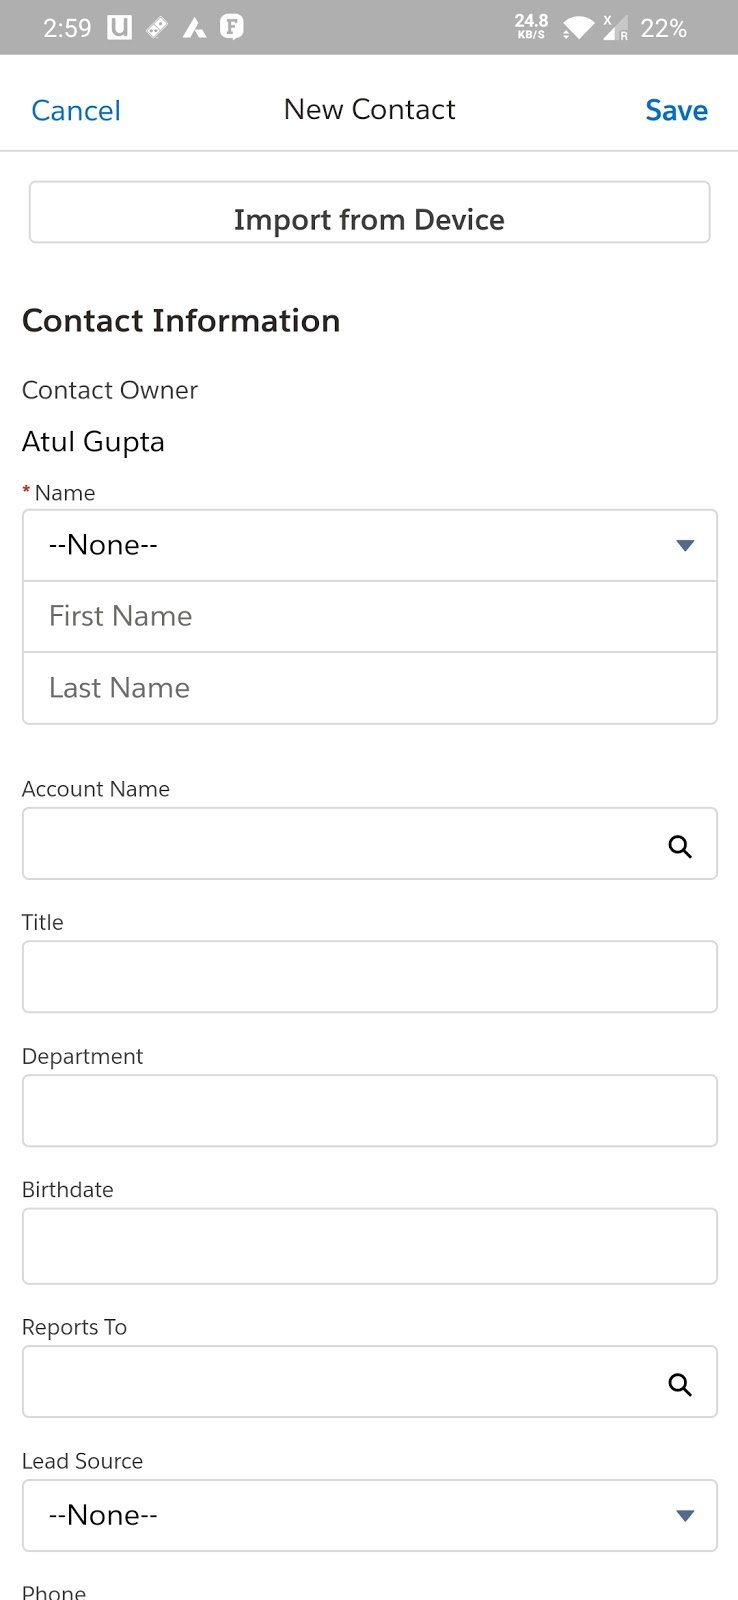The image size is (738, 1600).
Task: Cancel creating the new contact
Action: [x=75, y=110]
